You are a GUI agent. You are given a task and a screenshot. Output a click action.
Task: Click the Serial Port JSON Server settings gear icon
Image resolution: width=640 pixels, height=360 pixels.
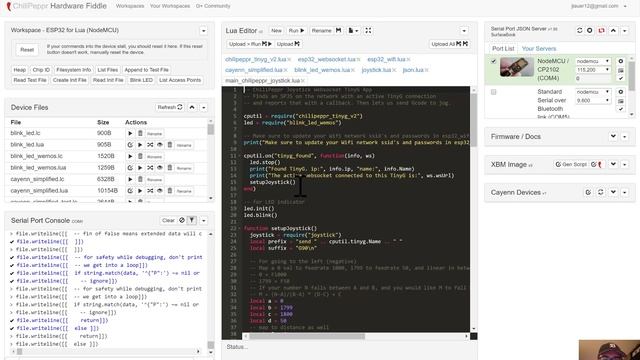point(590,31)
